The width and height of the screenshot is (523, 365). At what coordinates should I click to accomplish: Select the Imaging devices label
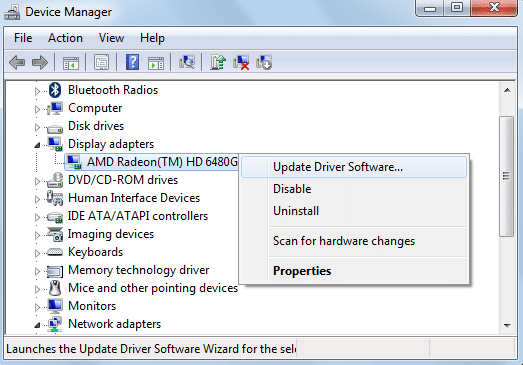click(x=111, y=234)
